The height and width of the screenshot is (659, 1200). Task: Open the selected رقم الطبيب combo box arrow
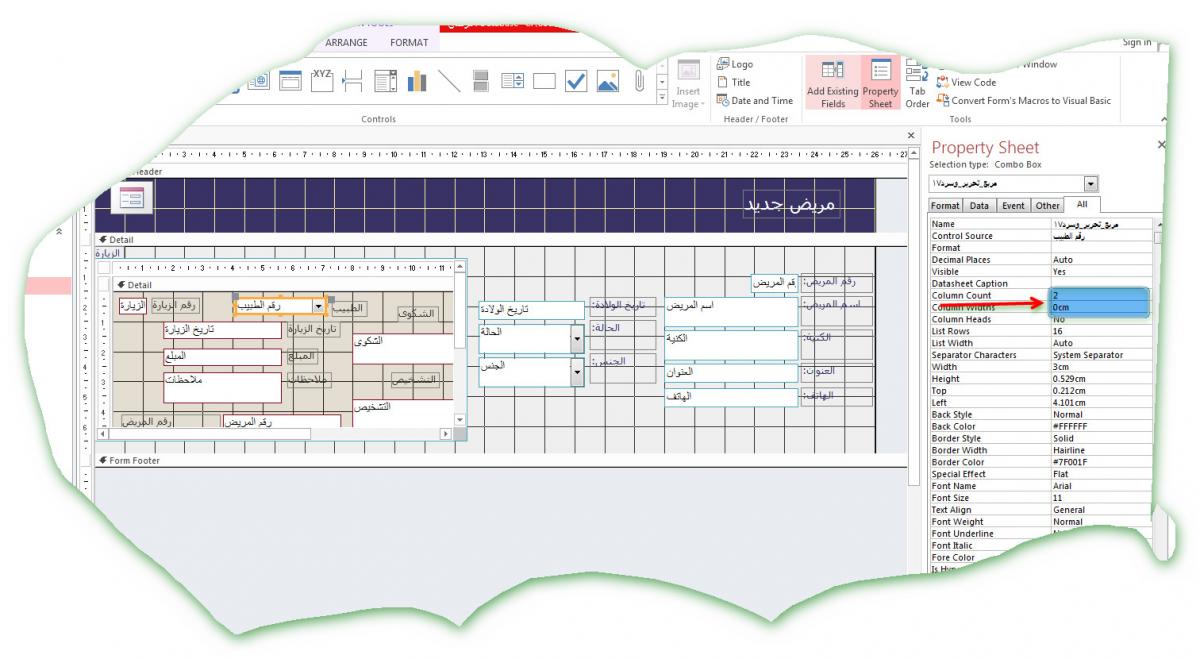point(319,307)
